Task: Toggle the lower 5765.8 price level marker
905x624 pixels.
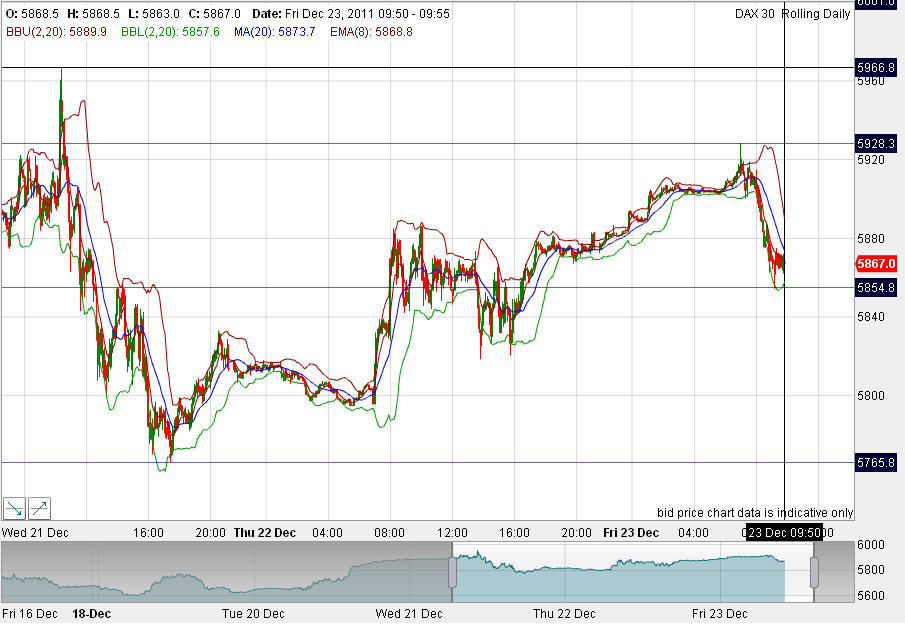Action: pyautogui.click(x=874, y=461)
